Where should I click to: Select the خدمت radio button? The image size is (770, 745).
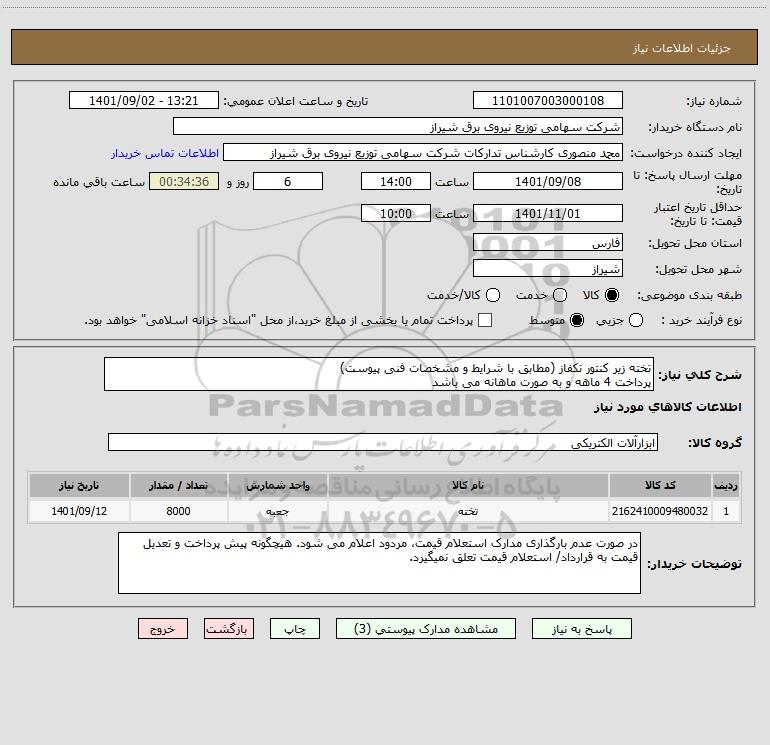pos(560,295)
